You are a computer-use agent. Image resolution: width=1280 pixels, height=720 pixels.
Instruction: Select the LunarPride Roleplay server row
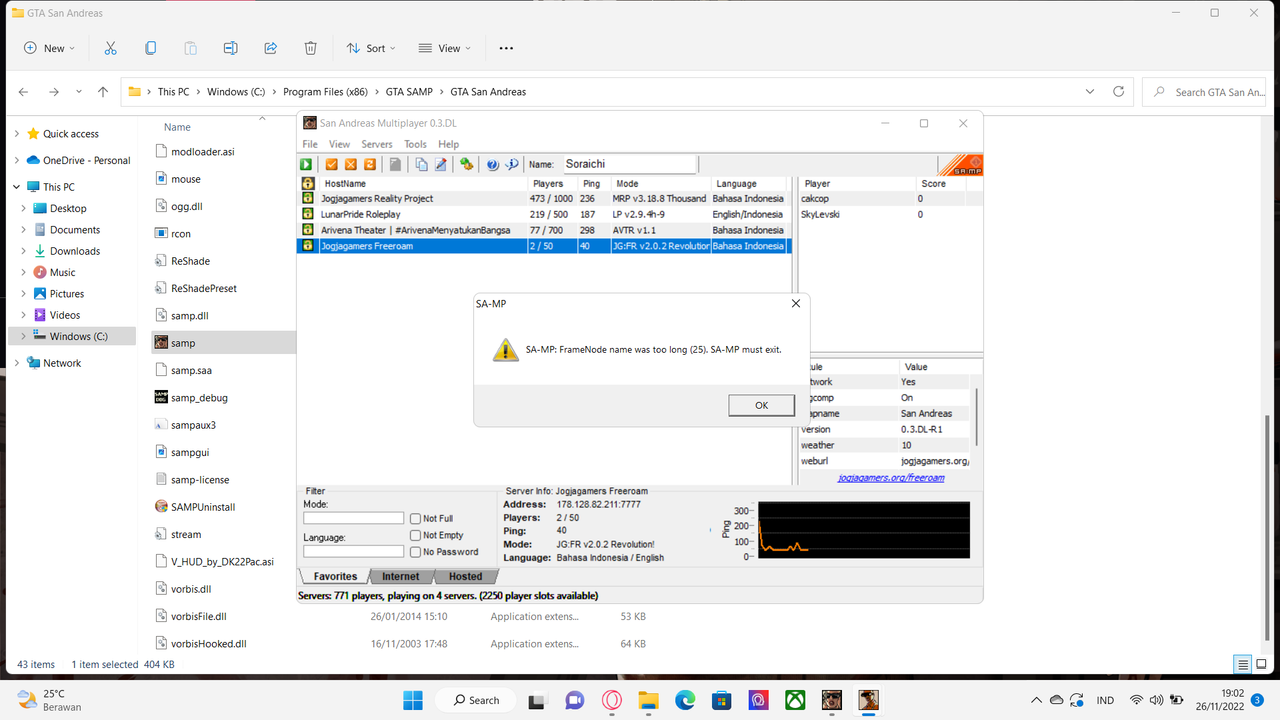tap(544, 214)
